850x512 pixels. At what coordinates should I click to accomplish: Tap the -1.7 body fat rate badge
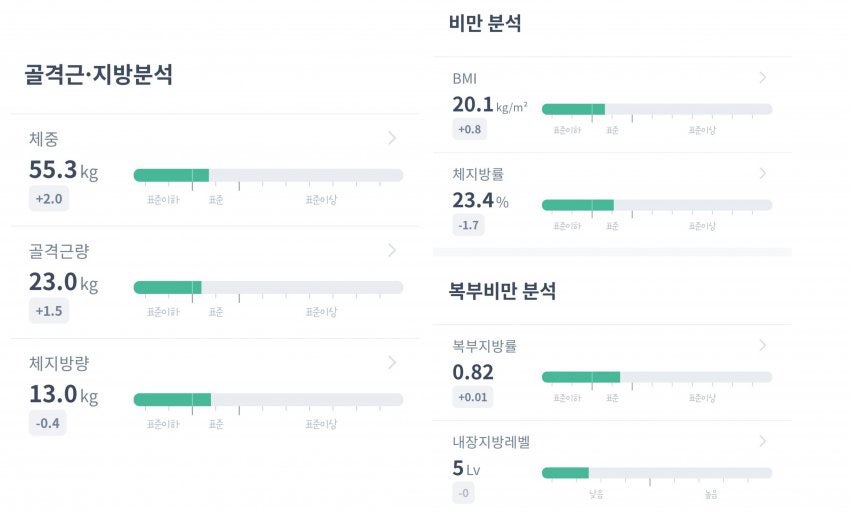coord(467,225)
